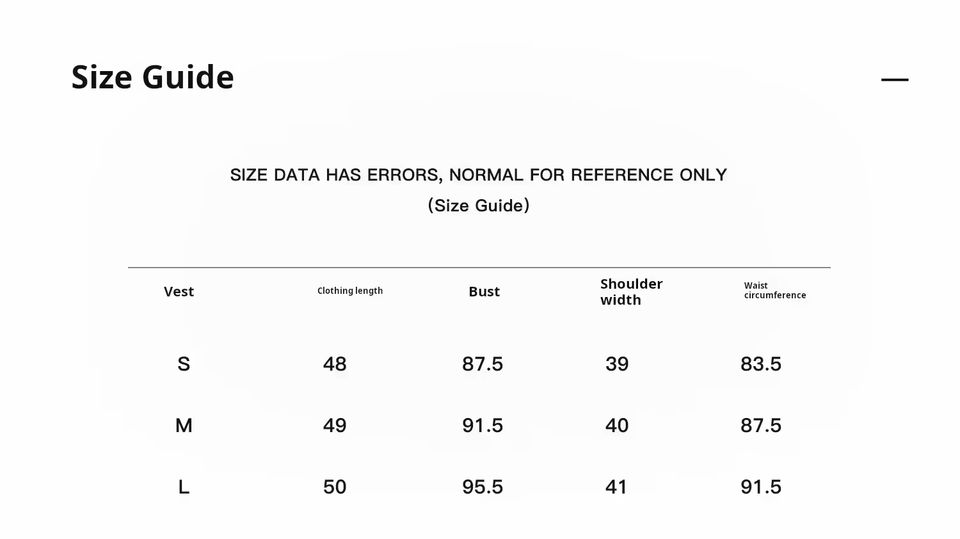Viewport: 960px width, 539px height.
Task: Click the (Size Guide) subtitle in parentheses
Action: (478, 206)
